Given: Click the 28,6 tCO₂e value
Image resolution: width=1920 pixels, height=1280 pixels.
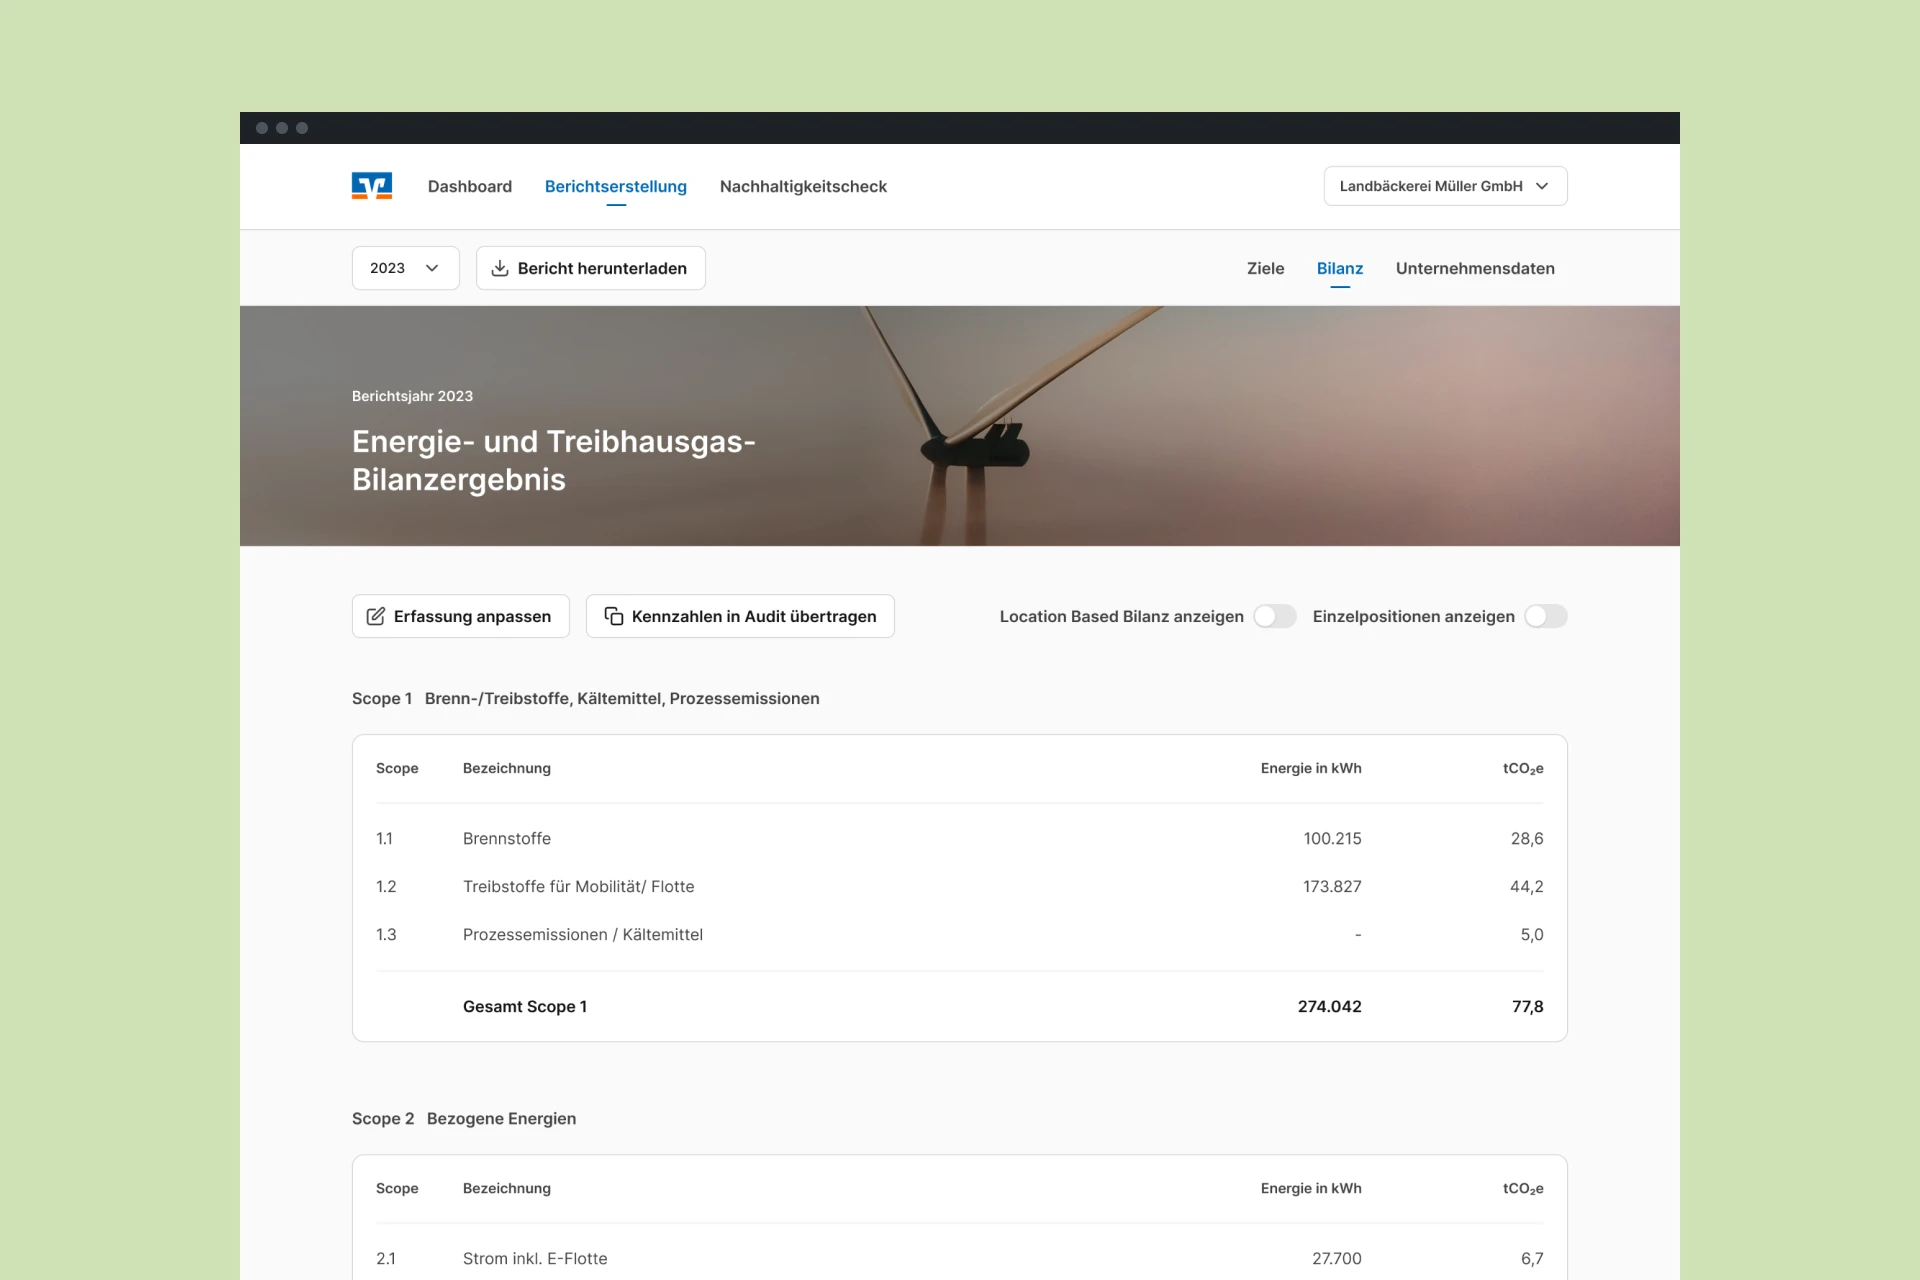Looking at the screenshot, I should [x=1527, y=838].
